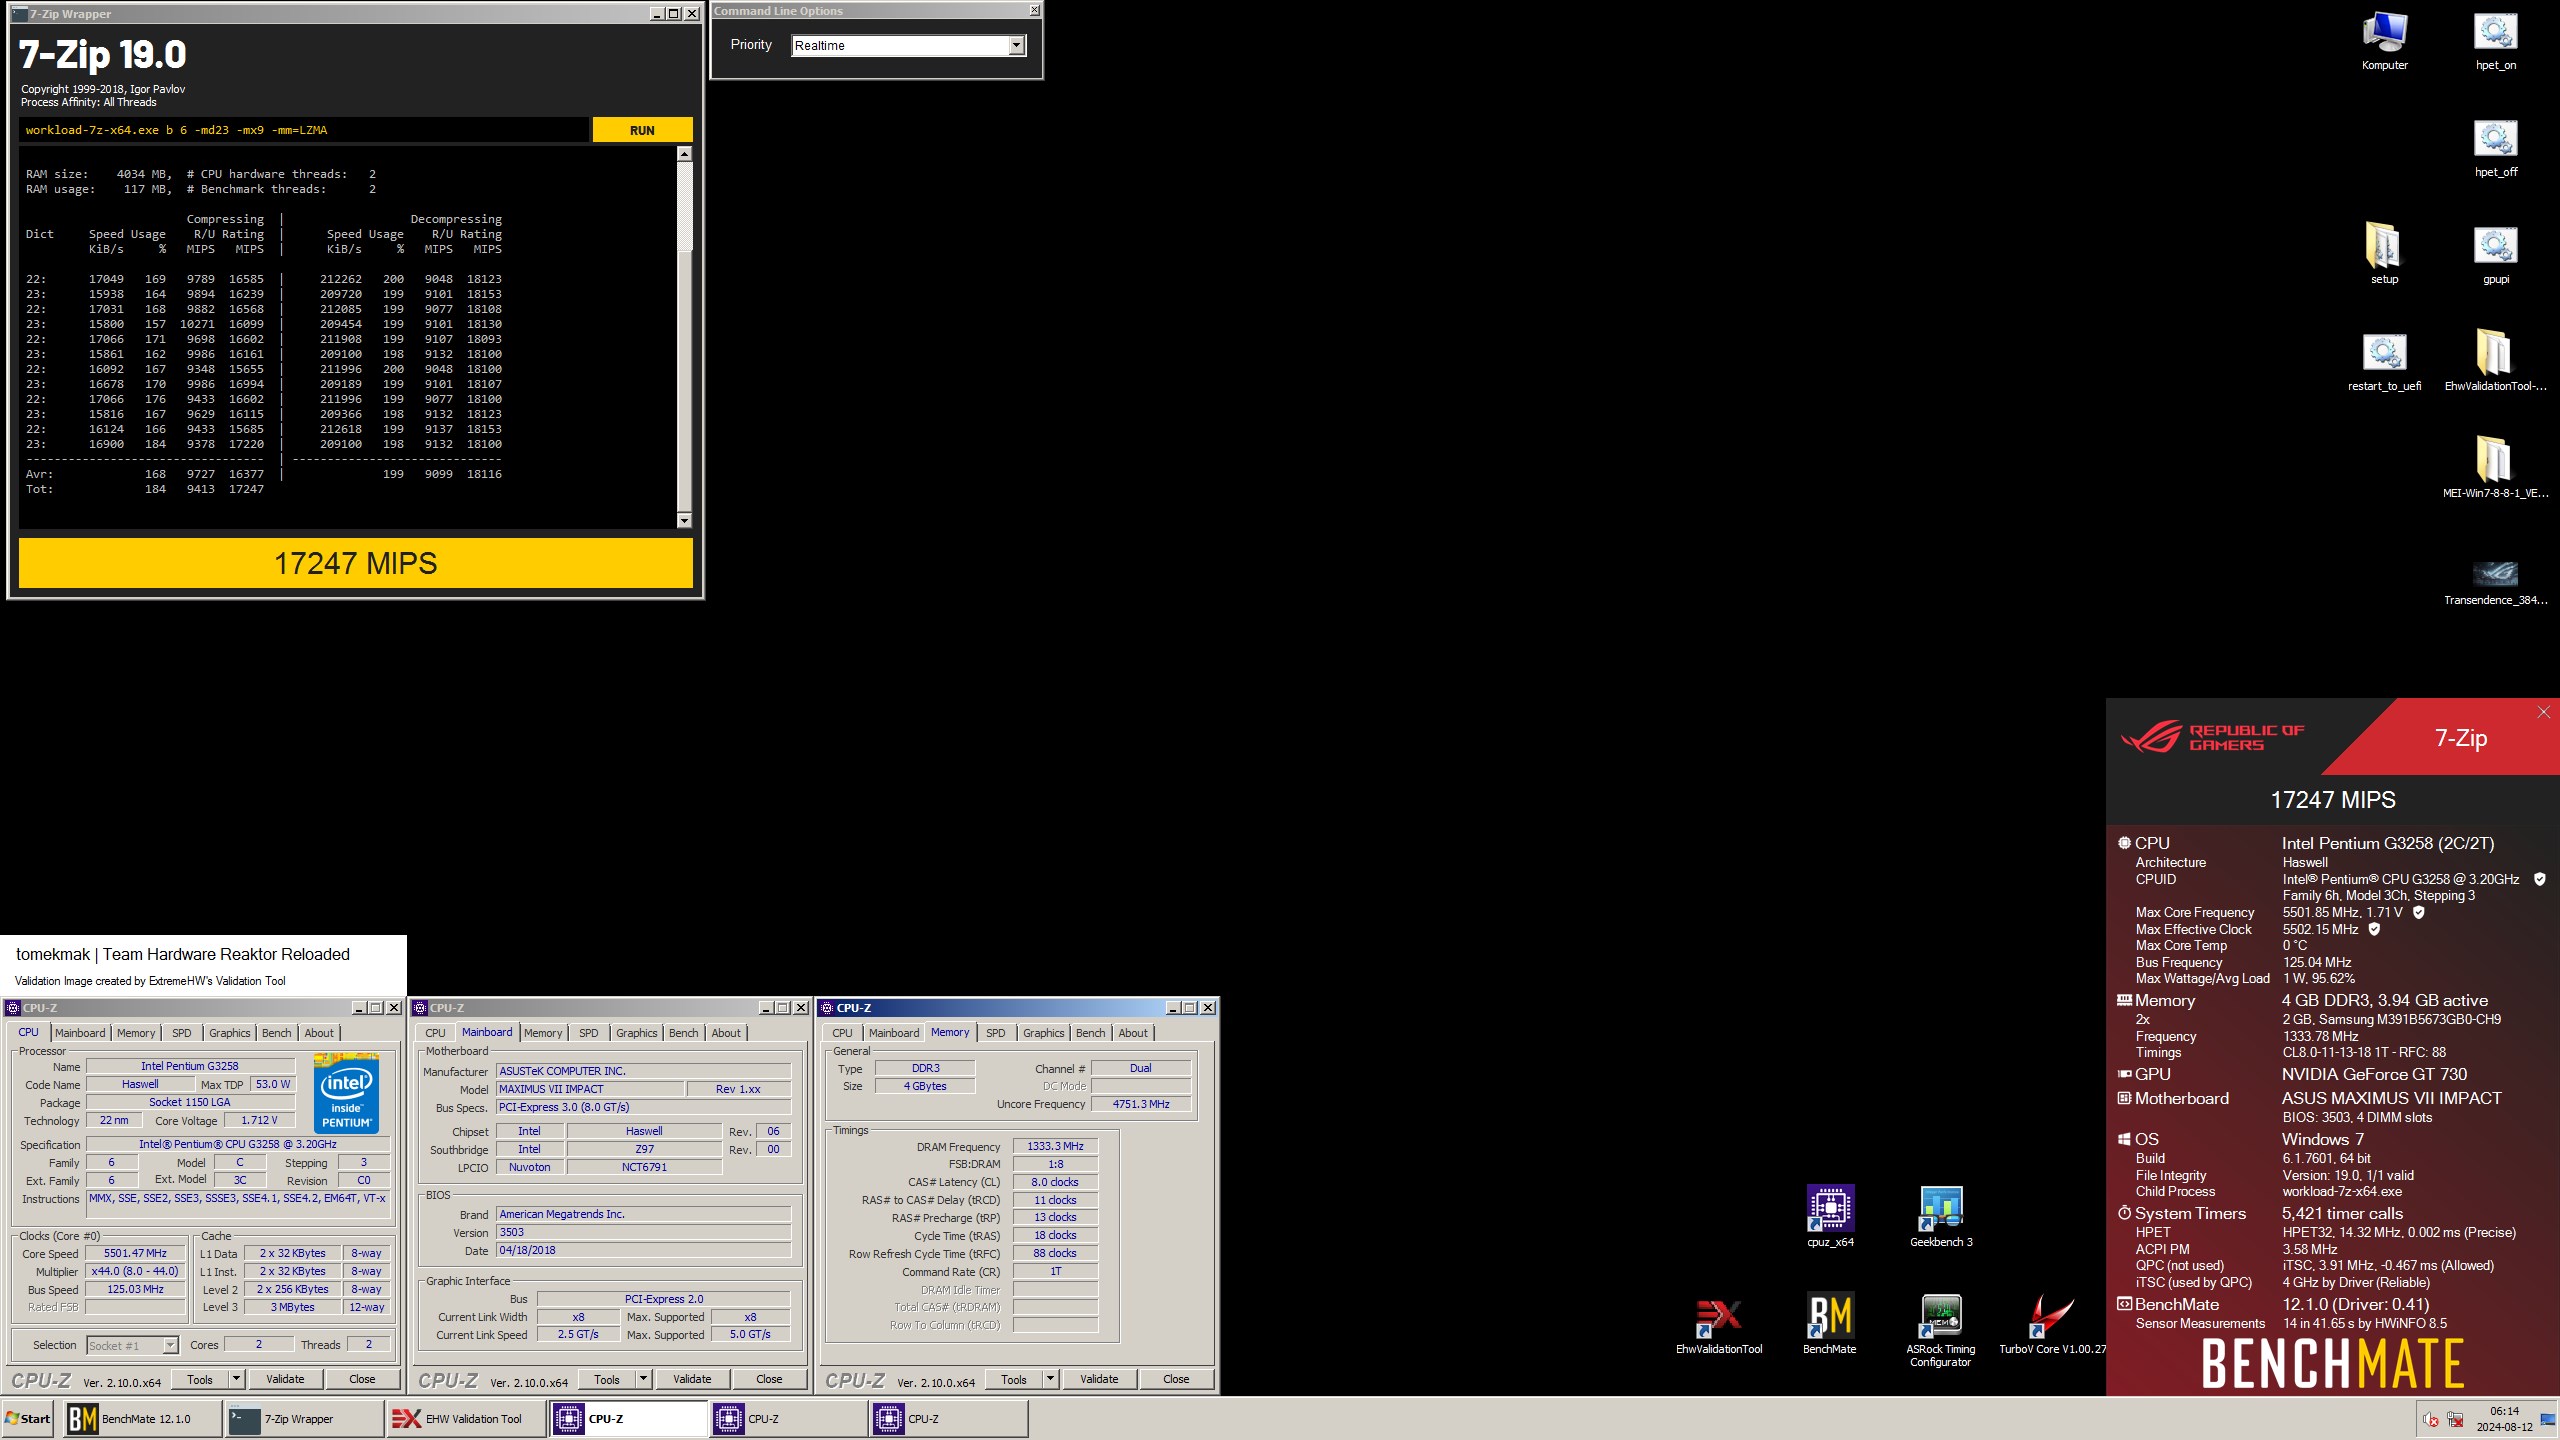The width and height of the screenshot is (2560, 1440).
Task: Launch ASRock Timing Configurator shortcut
Action: coord(1940,1330)
